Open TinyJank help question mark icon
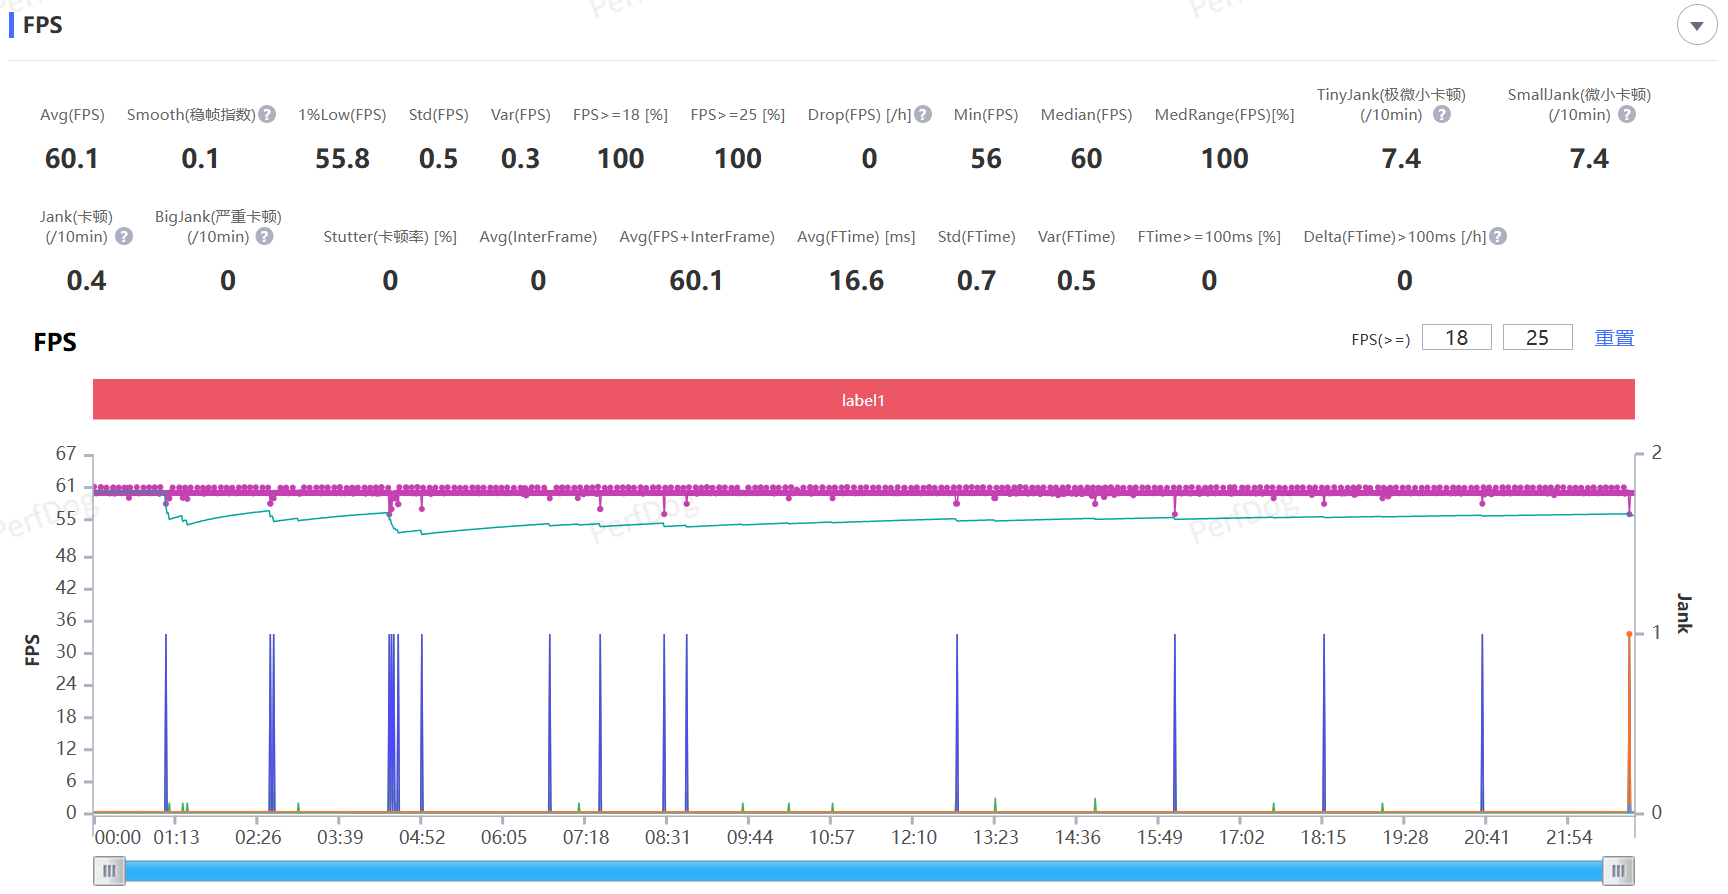 tap(1441, 115)
